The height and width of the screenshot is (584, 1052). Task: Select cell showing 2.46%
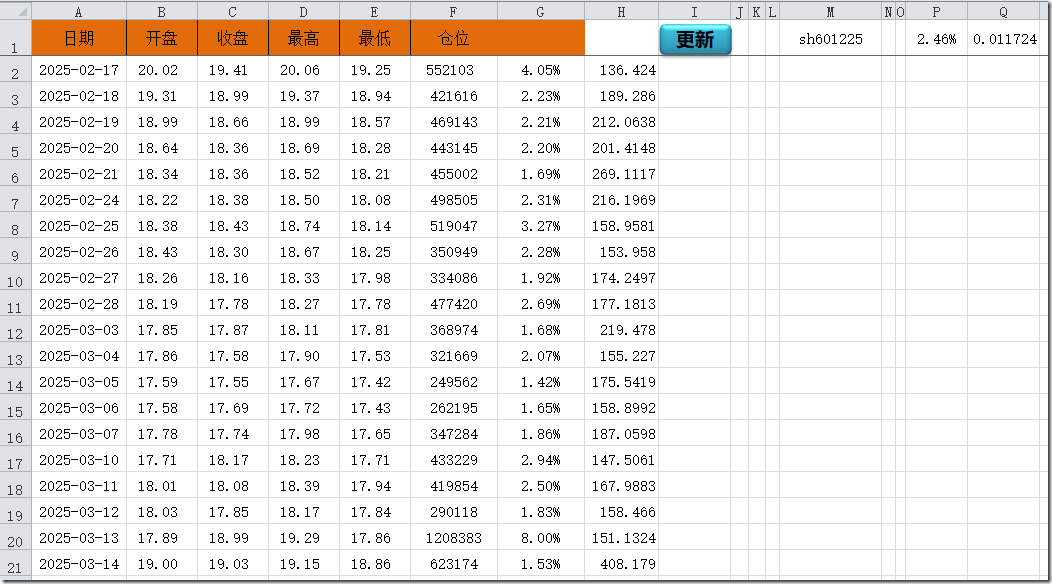(937, 39)
